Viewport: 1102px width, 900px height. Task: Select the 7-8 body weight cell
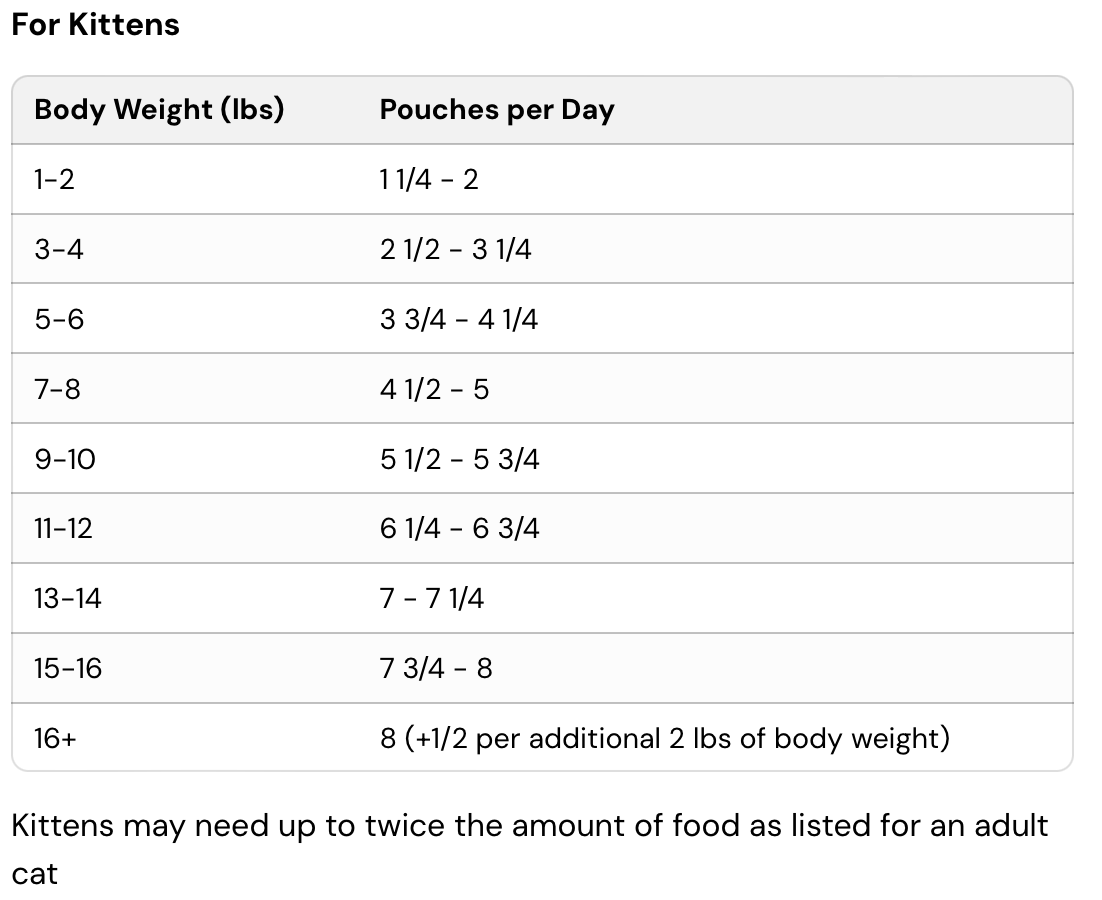(x=57, y=389)
